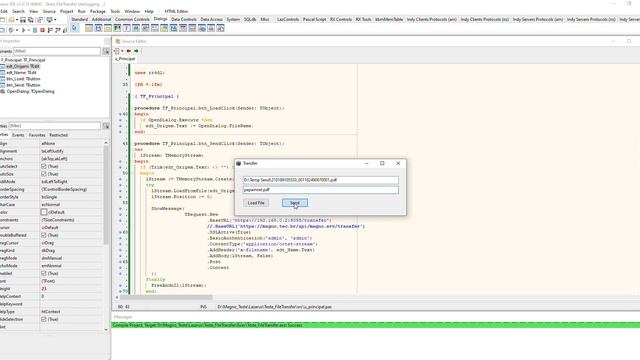The height and width of the screenshot is (360, 640).
Task: Pick the TPageSetupDialog palette icon
Action: point(220,28)
